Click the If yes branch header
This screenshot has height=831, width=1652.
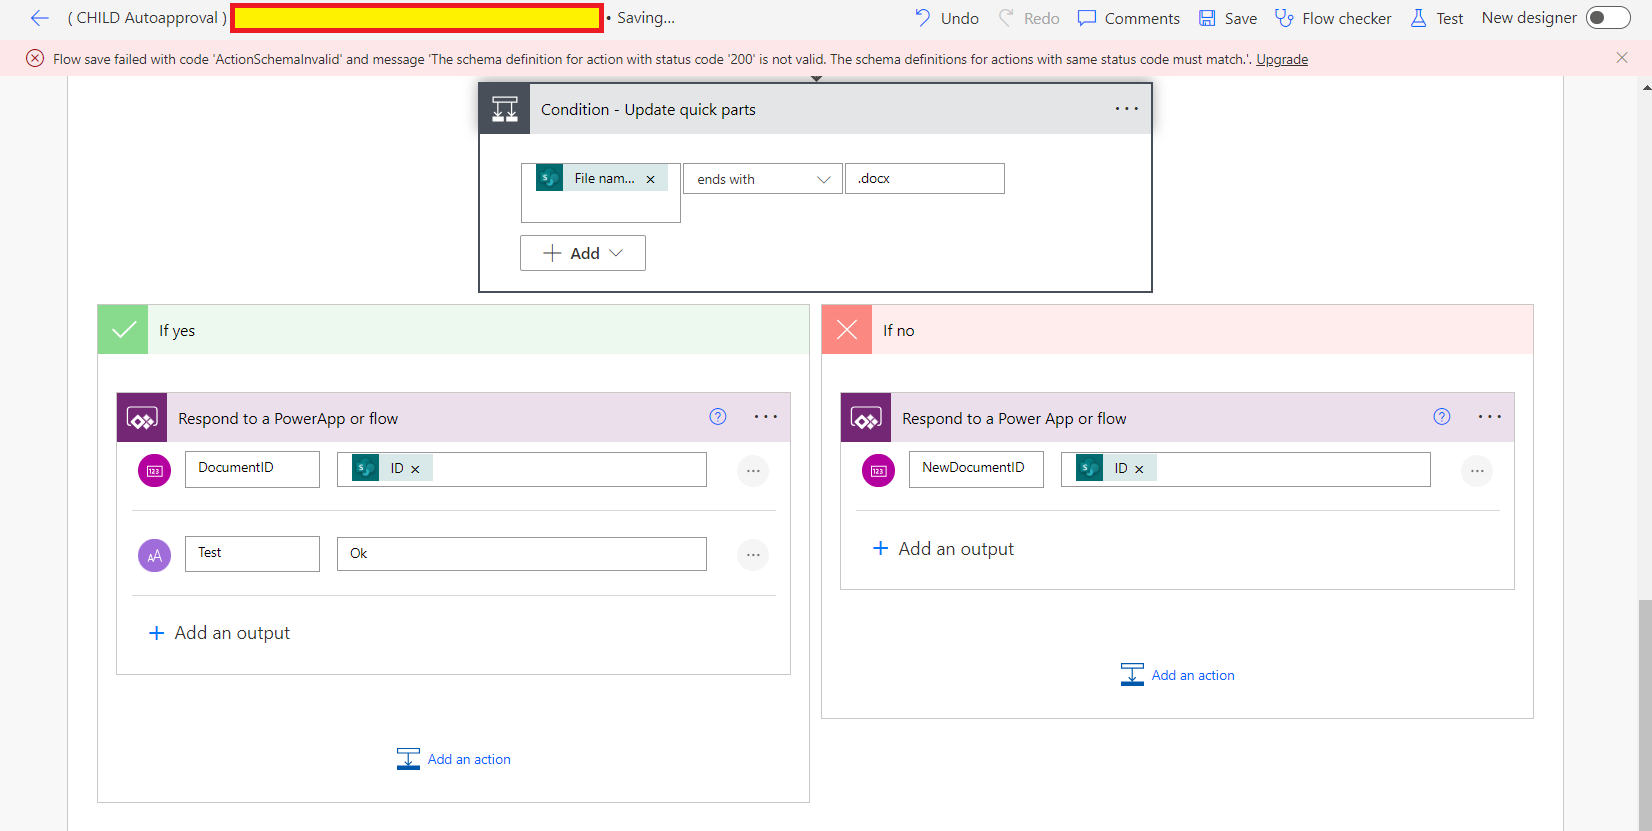[453, 330]
